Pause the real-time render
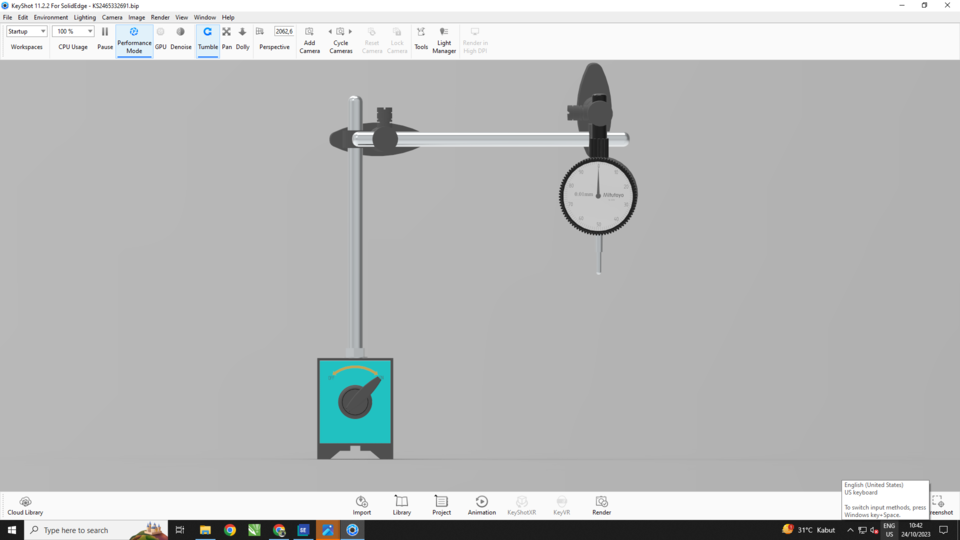The image size is (960, 540). pos(105,39)
